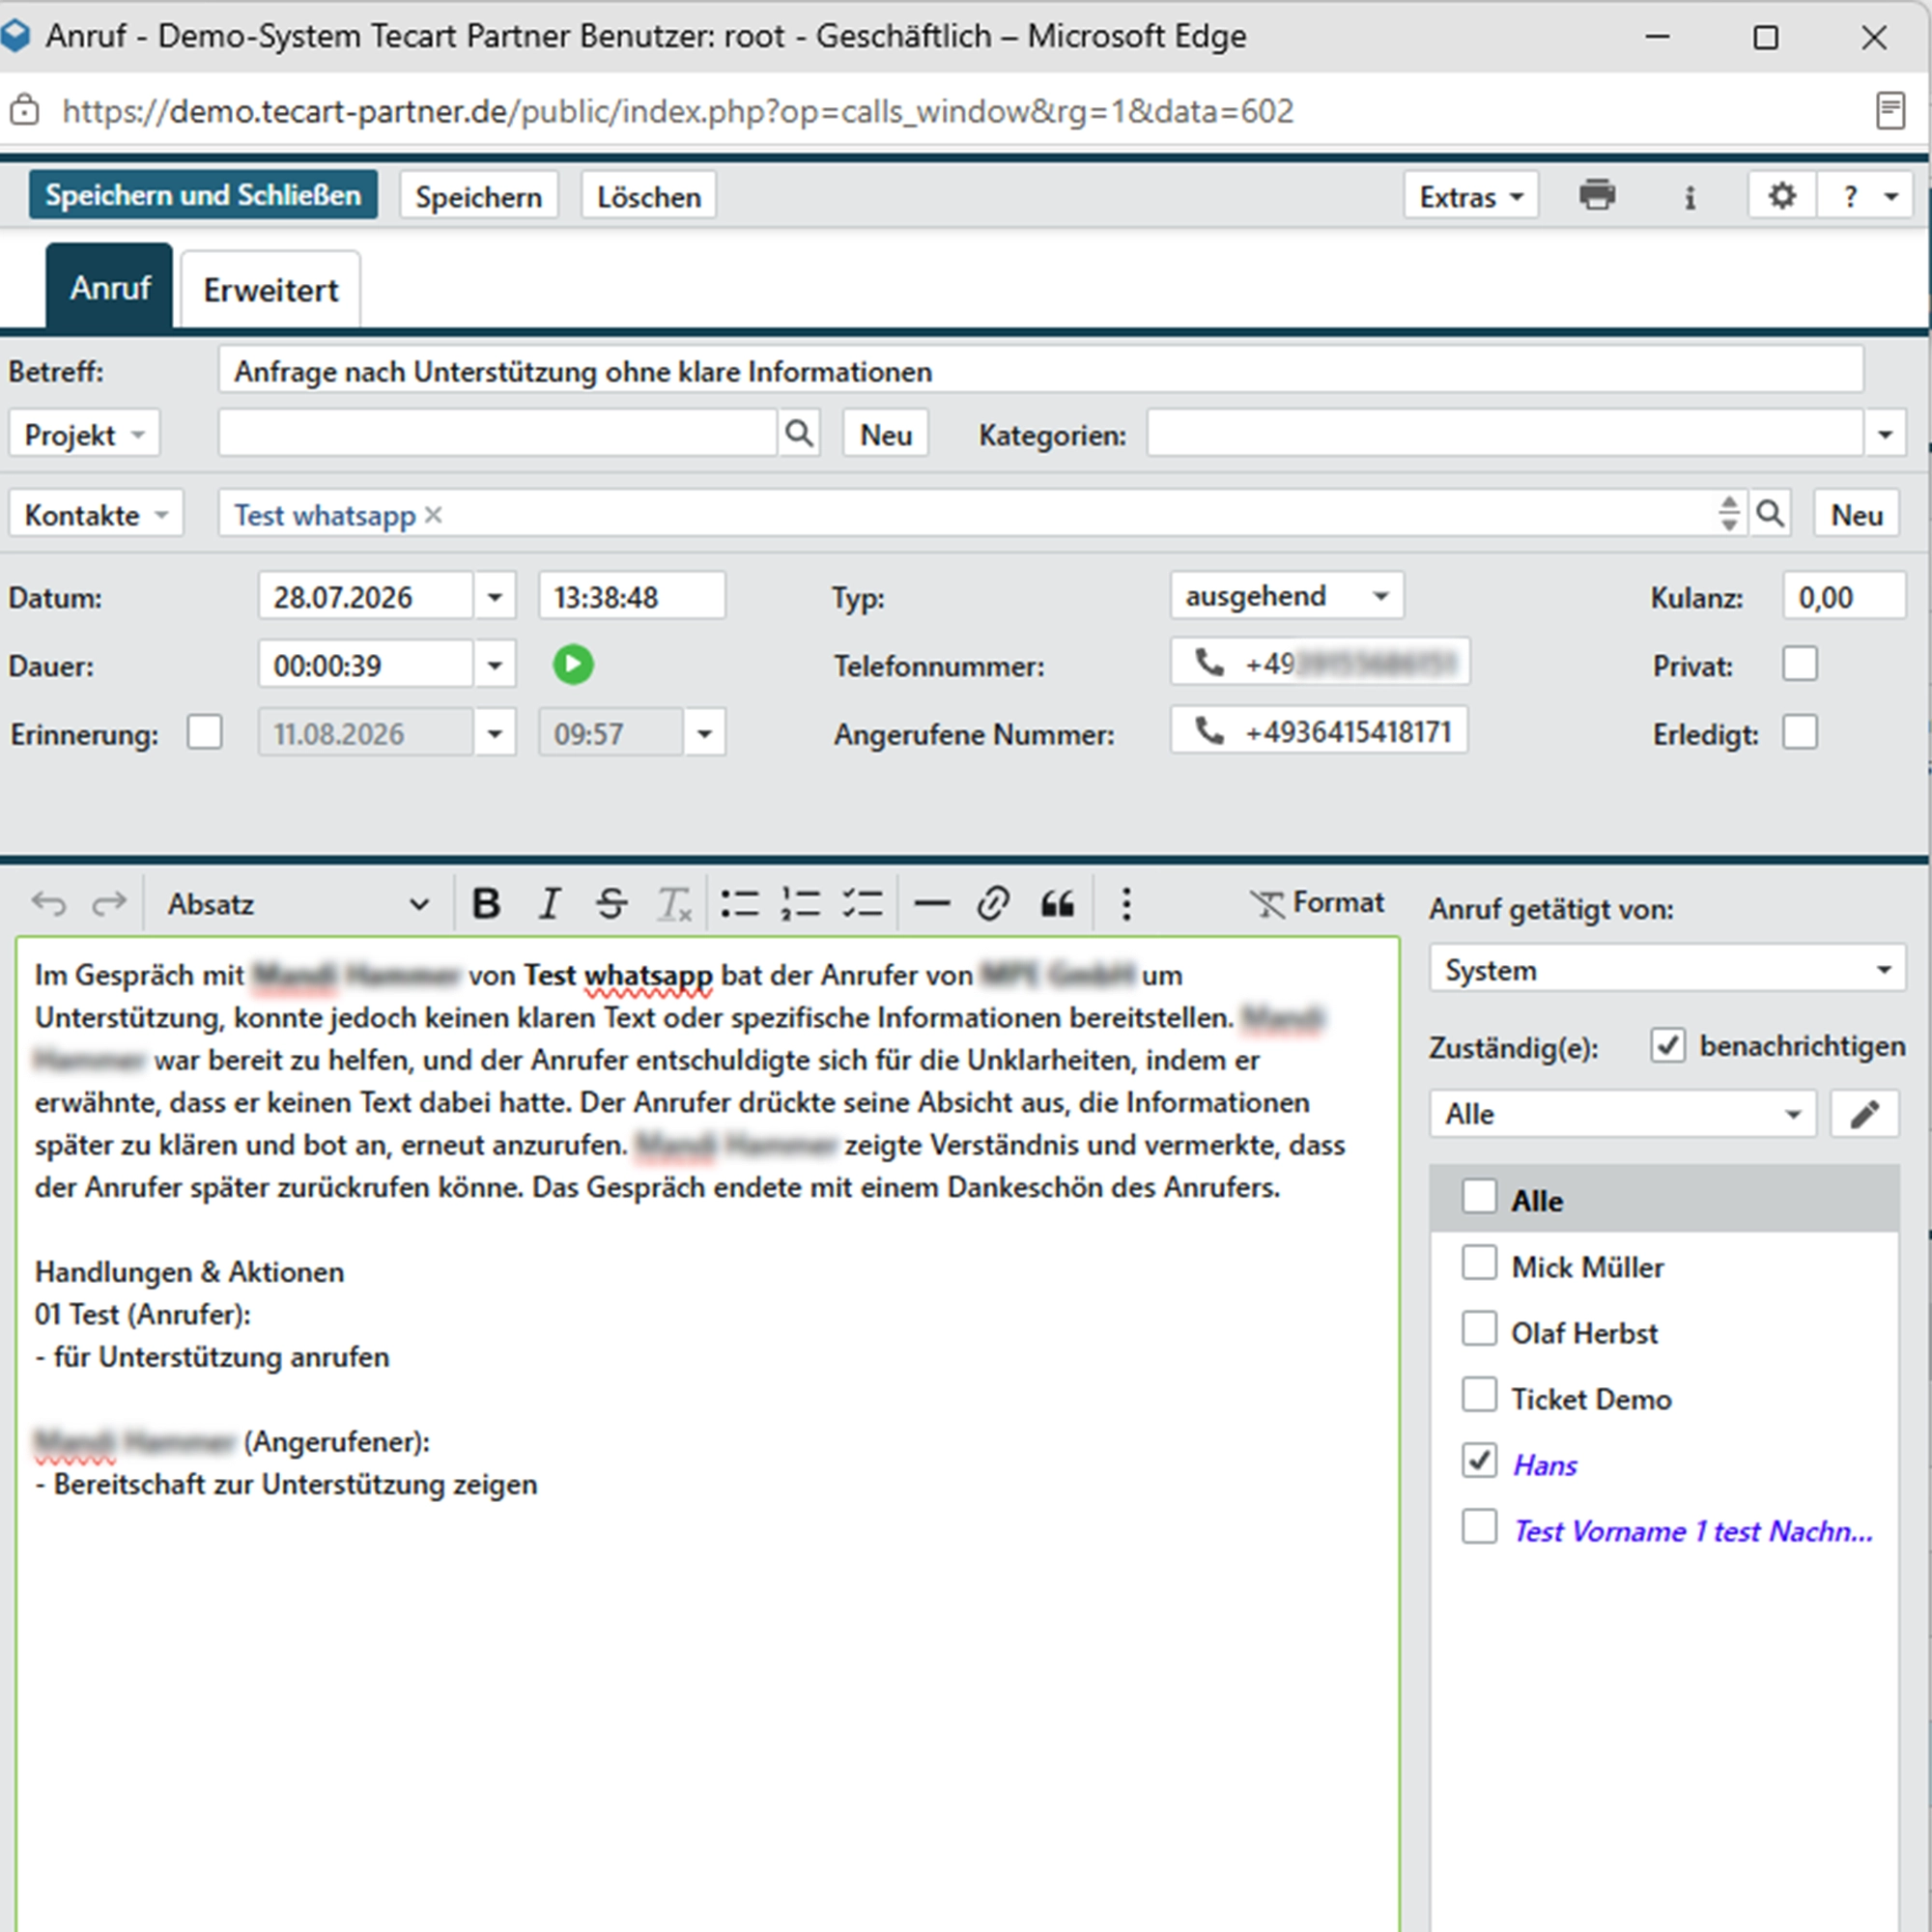
Task: Undo last editor change
Action: 48,904
